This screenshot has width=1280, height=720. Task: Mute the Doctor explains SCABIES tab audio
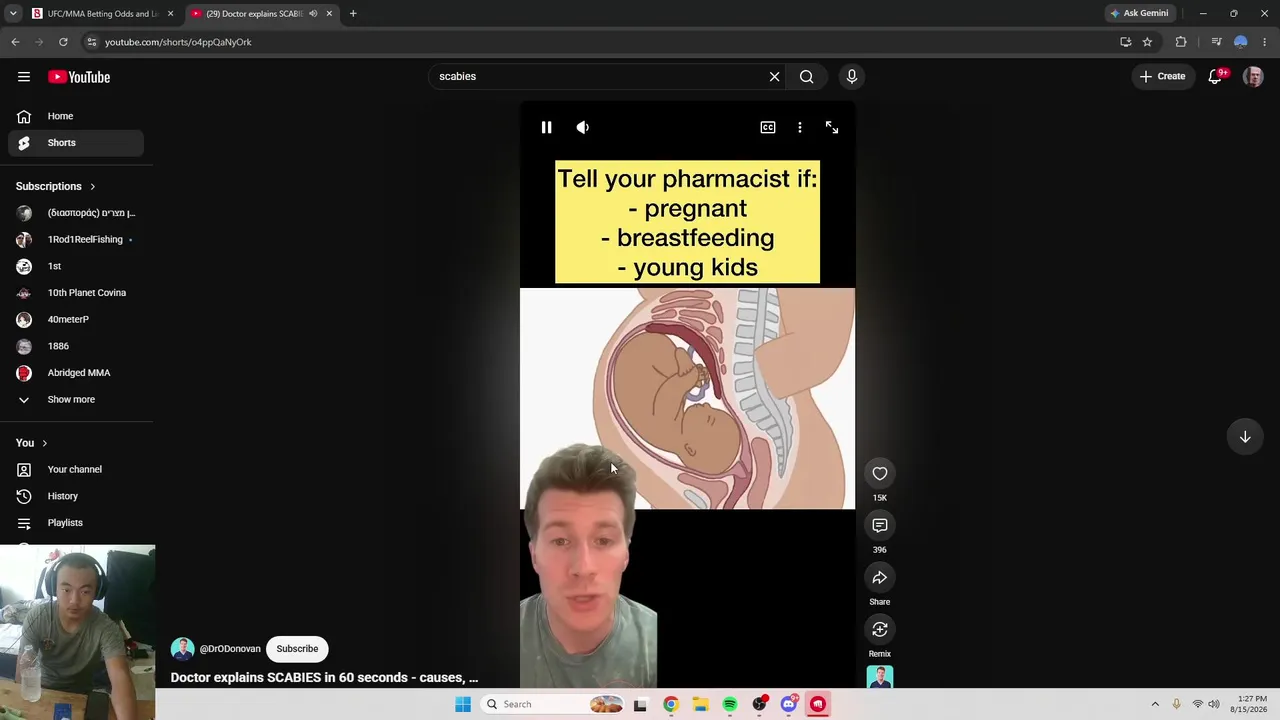tap(313, 14)
